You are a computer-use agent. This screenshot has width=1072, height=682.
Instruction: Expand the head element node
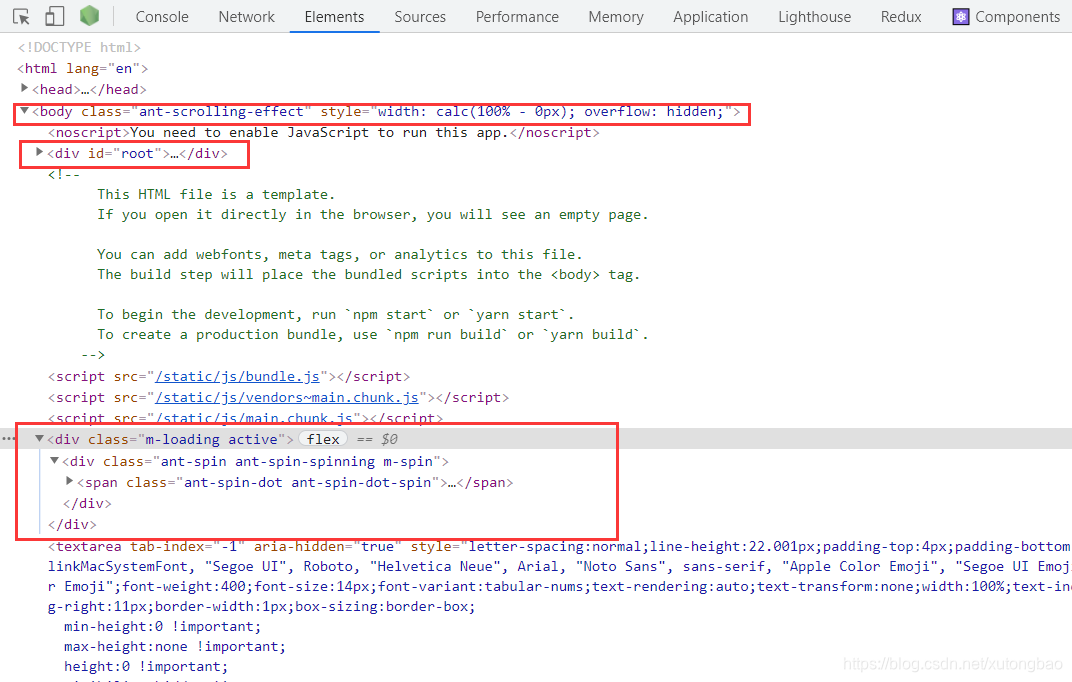(24, 89)
